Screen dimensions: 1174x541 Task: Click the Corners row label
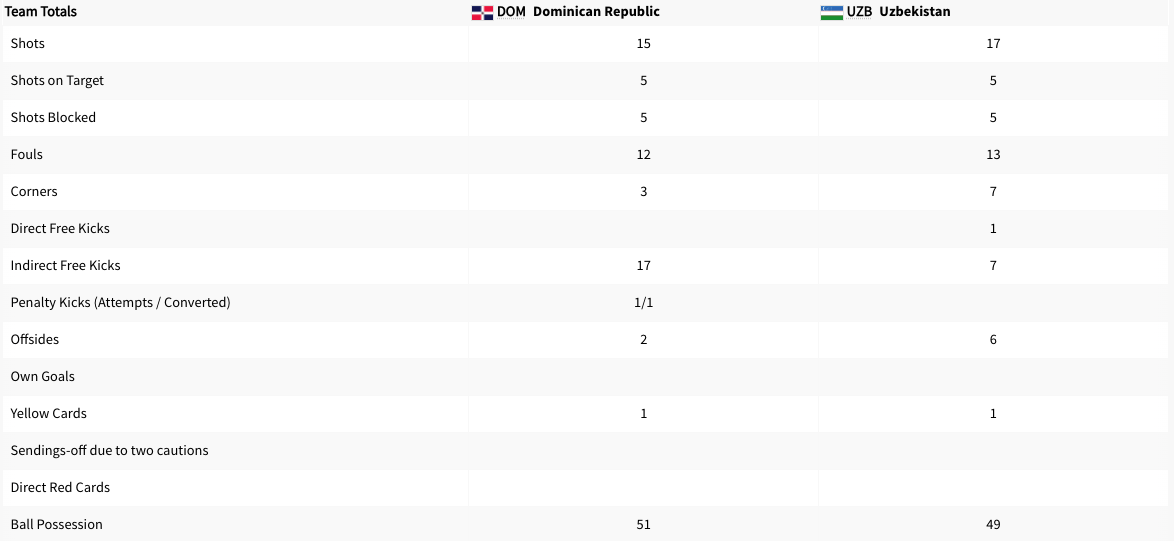pos(34,192)
